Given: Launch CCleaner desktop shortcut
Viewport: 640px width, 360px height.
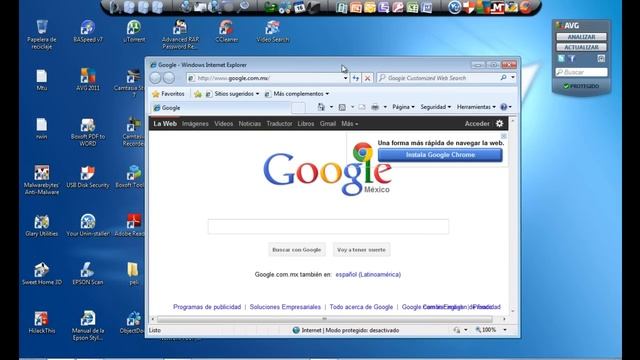Looking at the screenshot, I should [x=227, y=31].
